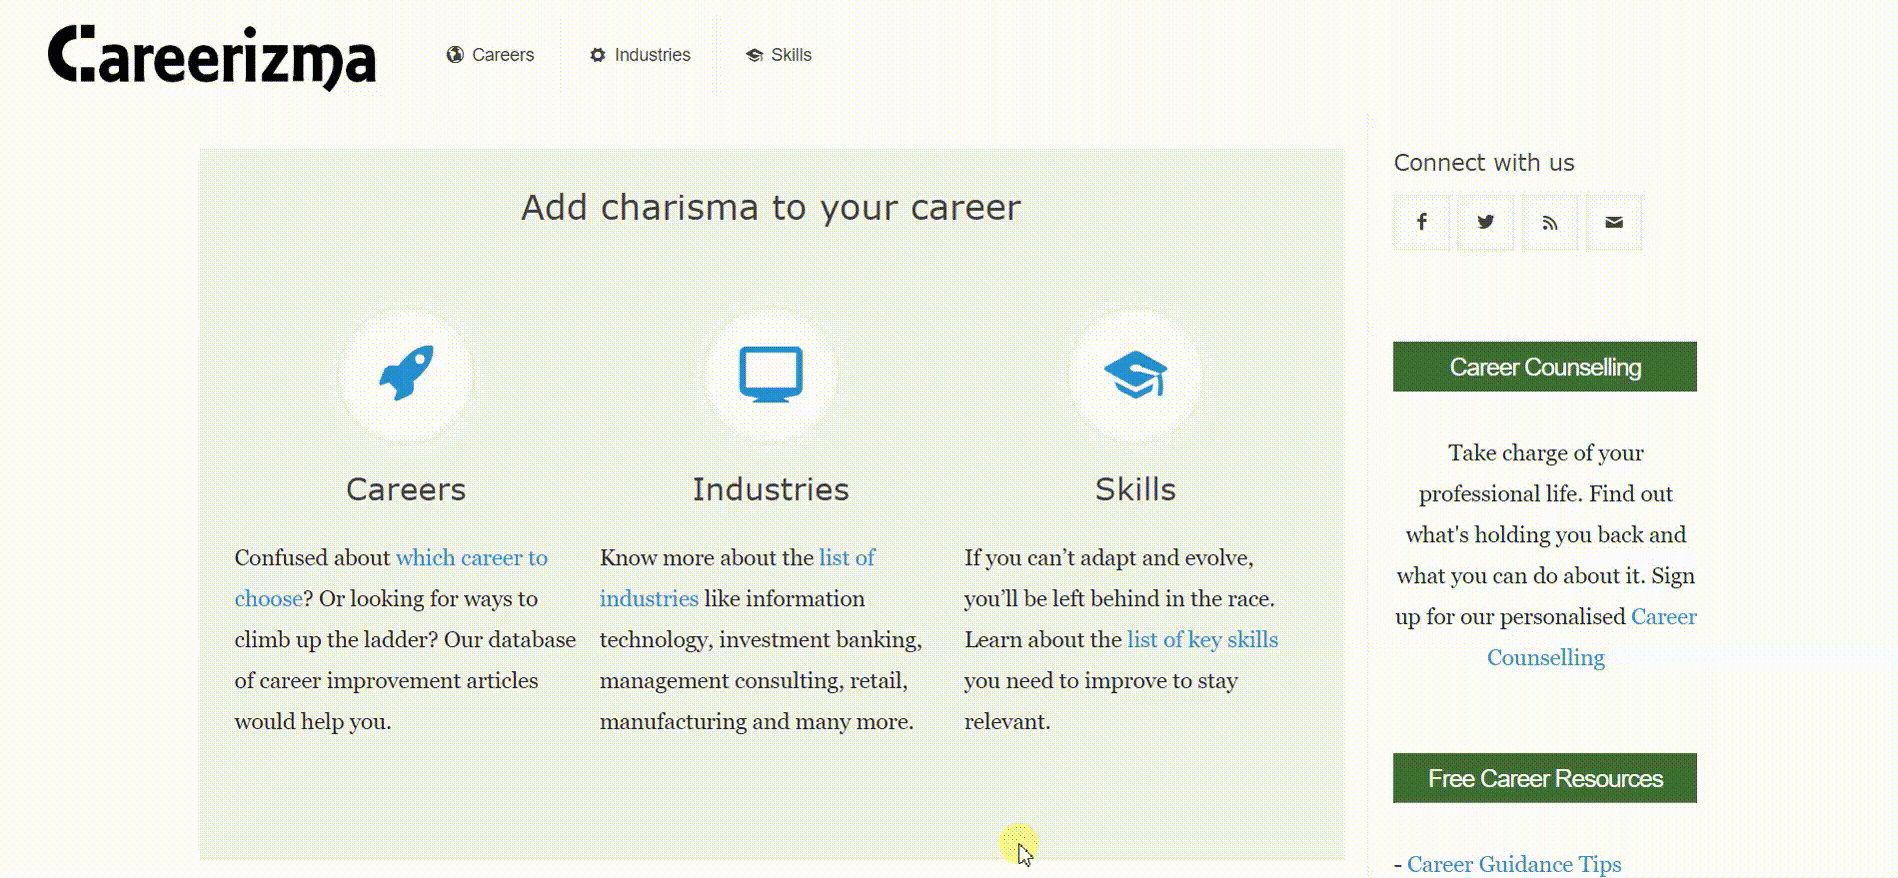Click the graduation cap Skills icon
Viewport: 1898px width, 878px height.
point(1135,374)
